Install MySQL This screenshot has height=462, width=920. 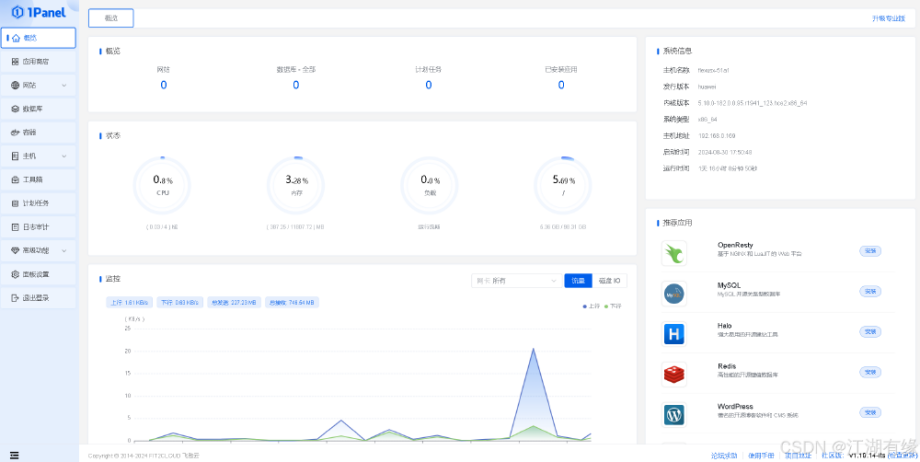pyautogui.click(x=870, y=291)
